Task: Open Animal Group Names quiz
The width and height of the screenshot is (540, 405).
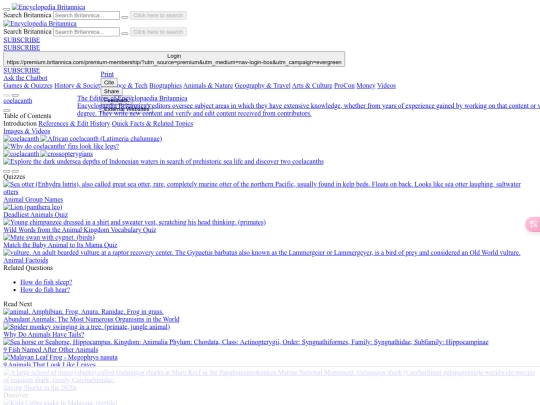Action: click(33, 199)
